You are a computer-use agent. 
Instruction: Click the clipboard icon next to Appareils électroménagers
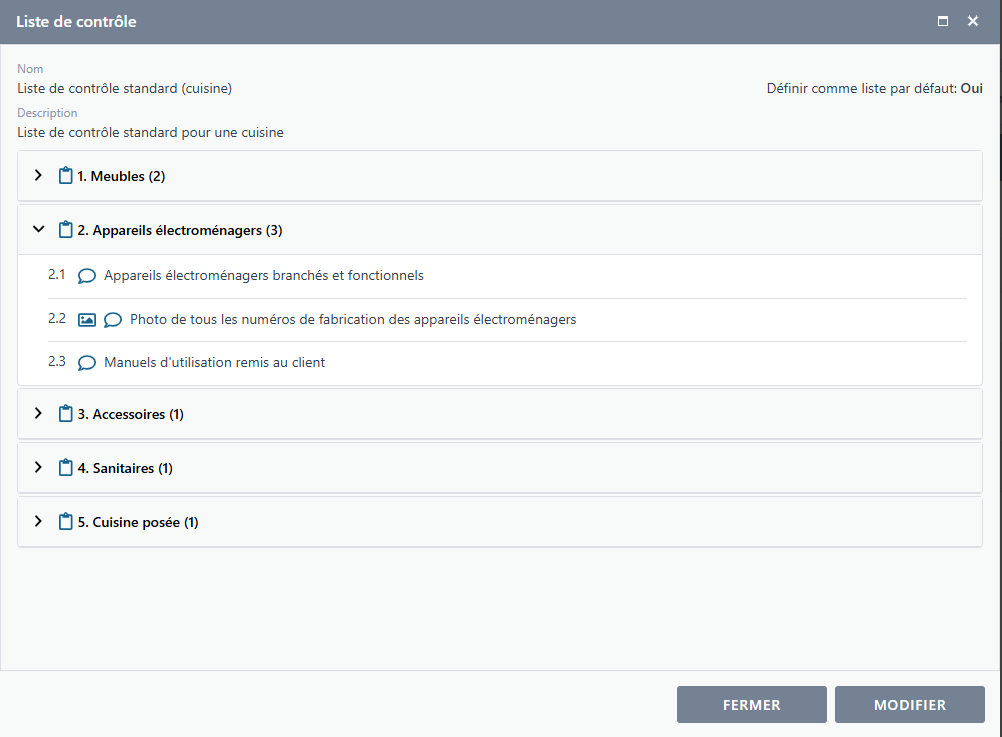pos(66,230)
